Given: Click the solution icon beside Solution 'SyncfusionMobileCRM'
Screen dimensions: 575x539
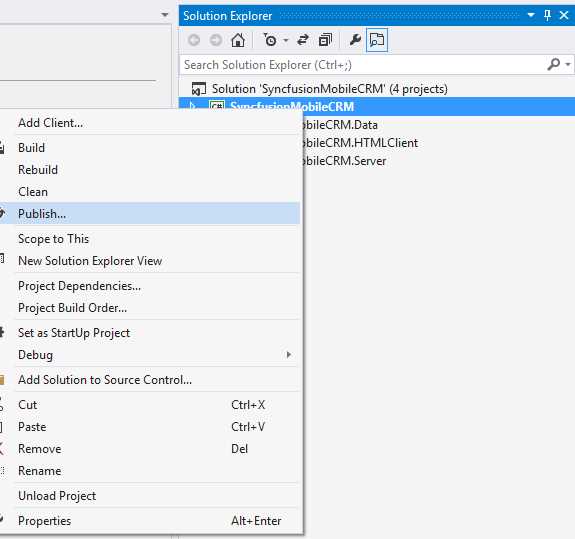Looking at the screenshot, I should [x=199, y=89].
